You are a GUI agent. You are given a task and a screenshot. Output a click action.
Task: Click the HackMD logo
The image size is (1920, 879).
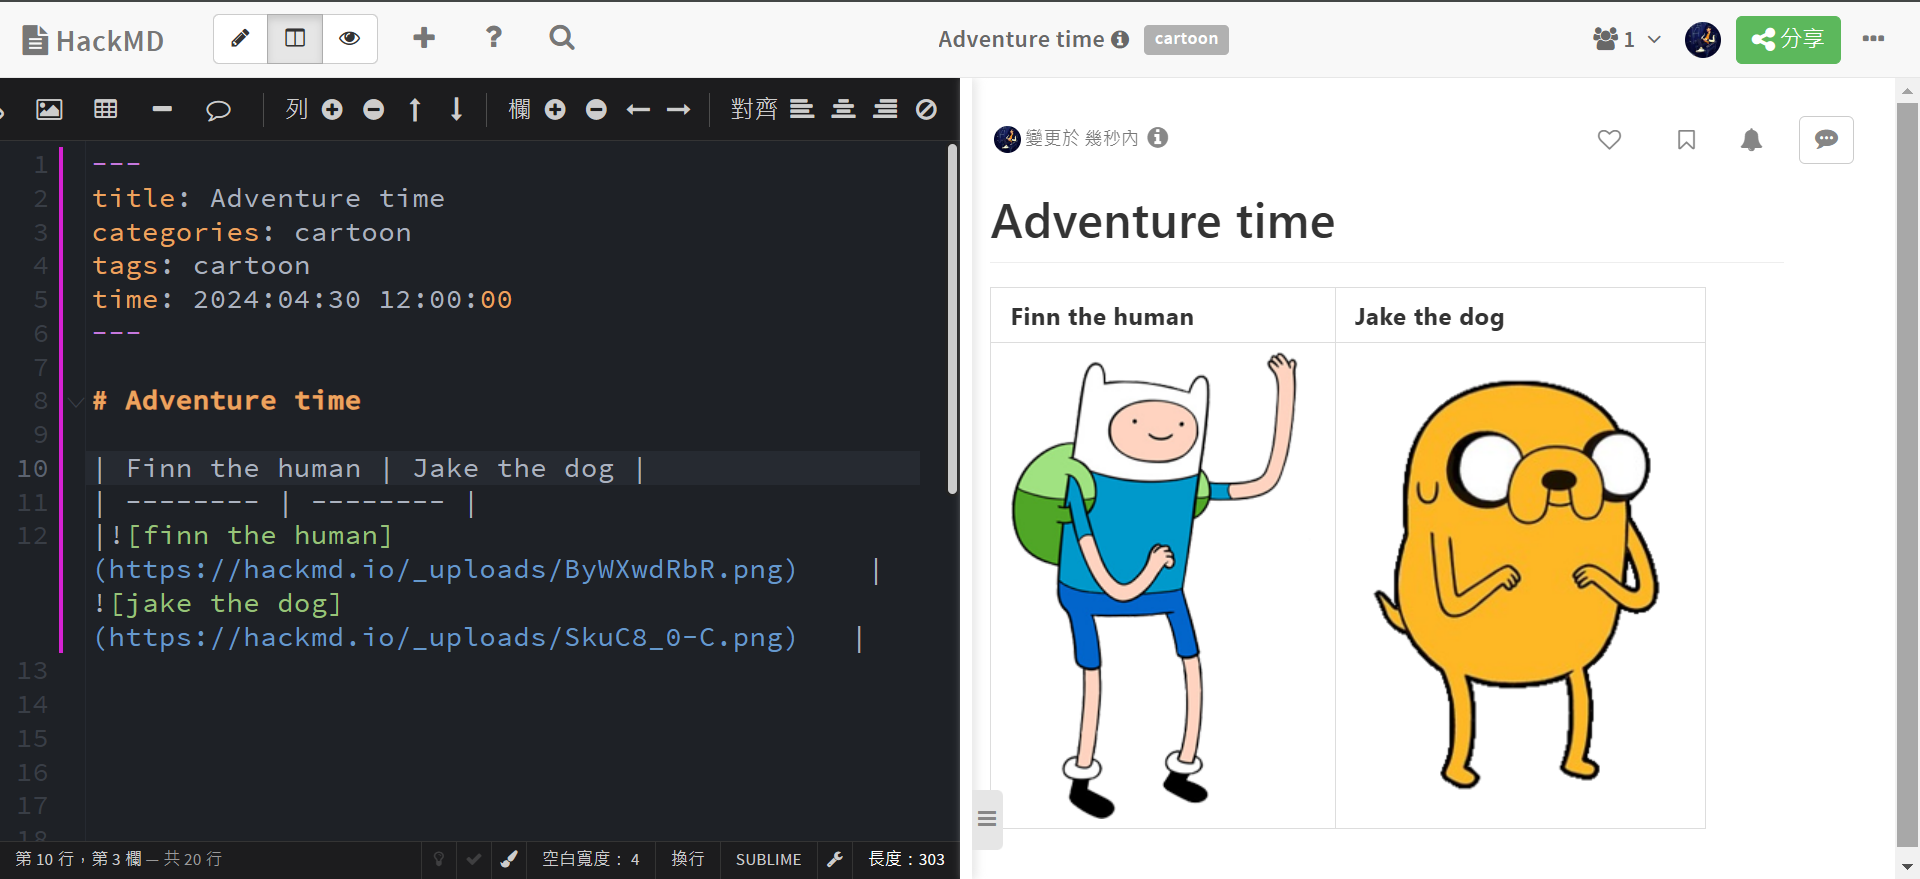click(93, 40)
